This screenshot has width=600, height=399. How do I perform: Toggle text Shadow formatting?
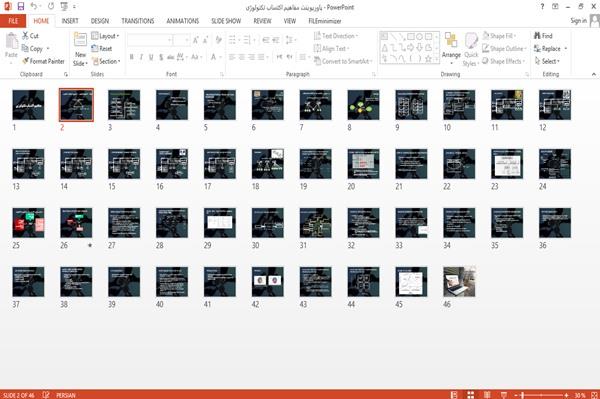coord(161,57)
